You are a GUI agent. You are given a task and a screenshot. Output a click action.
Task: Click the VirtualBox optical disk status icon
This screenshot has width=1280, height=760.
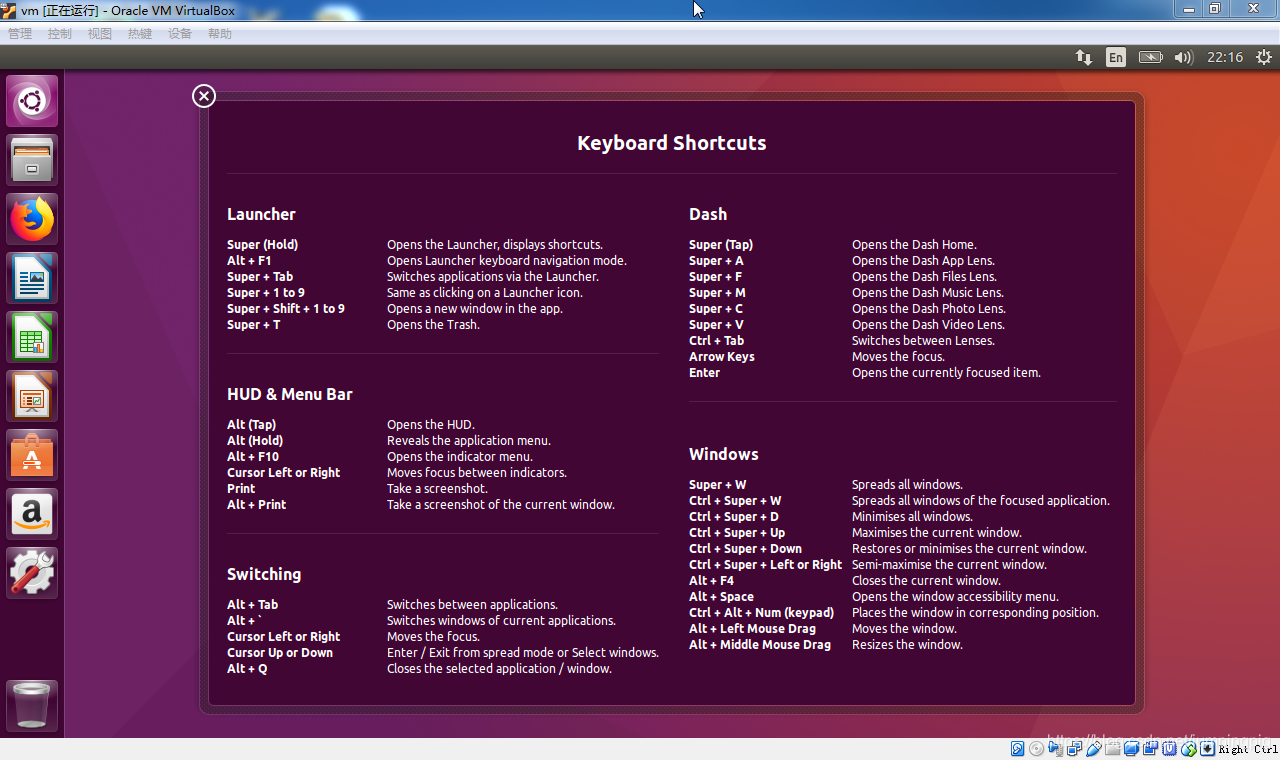1036,748
